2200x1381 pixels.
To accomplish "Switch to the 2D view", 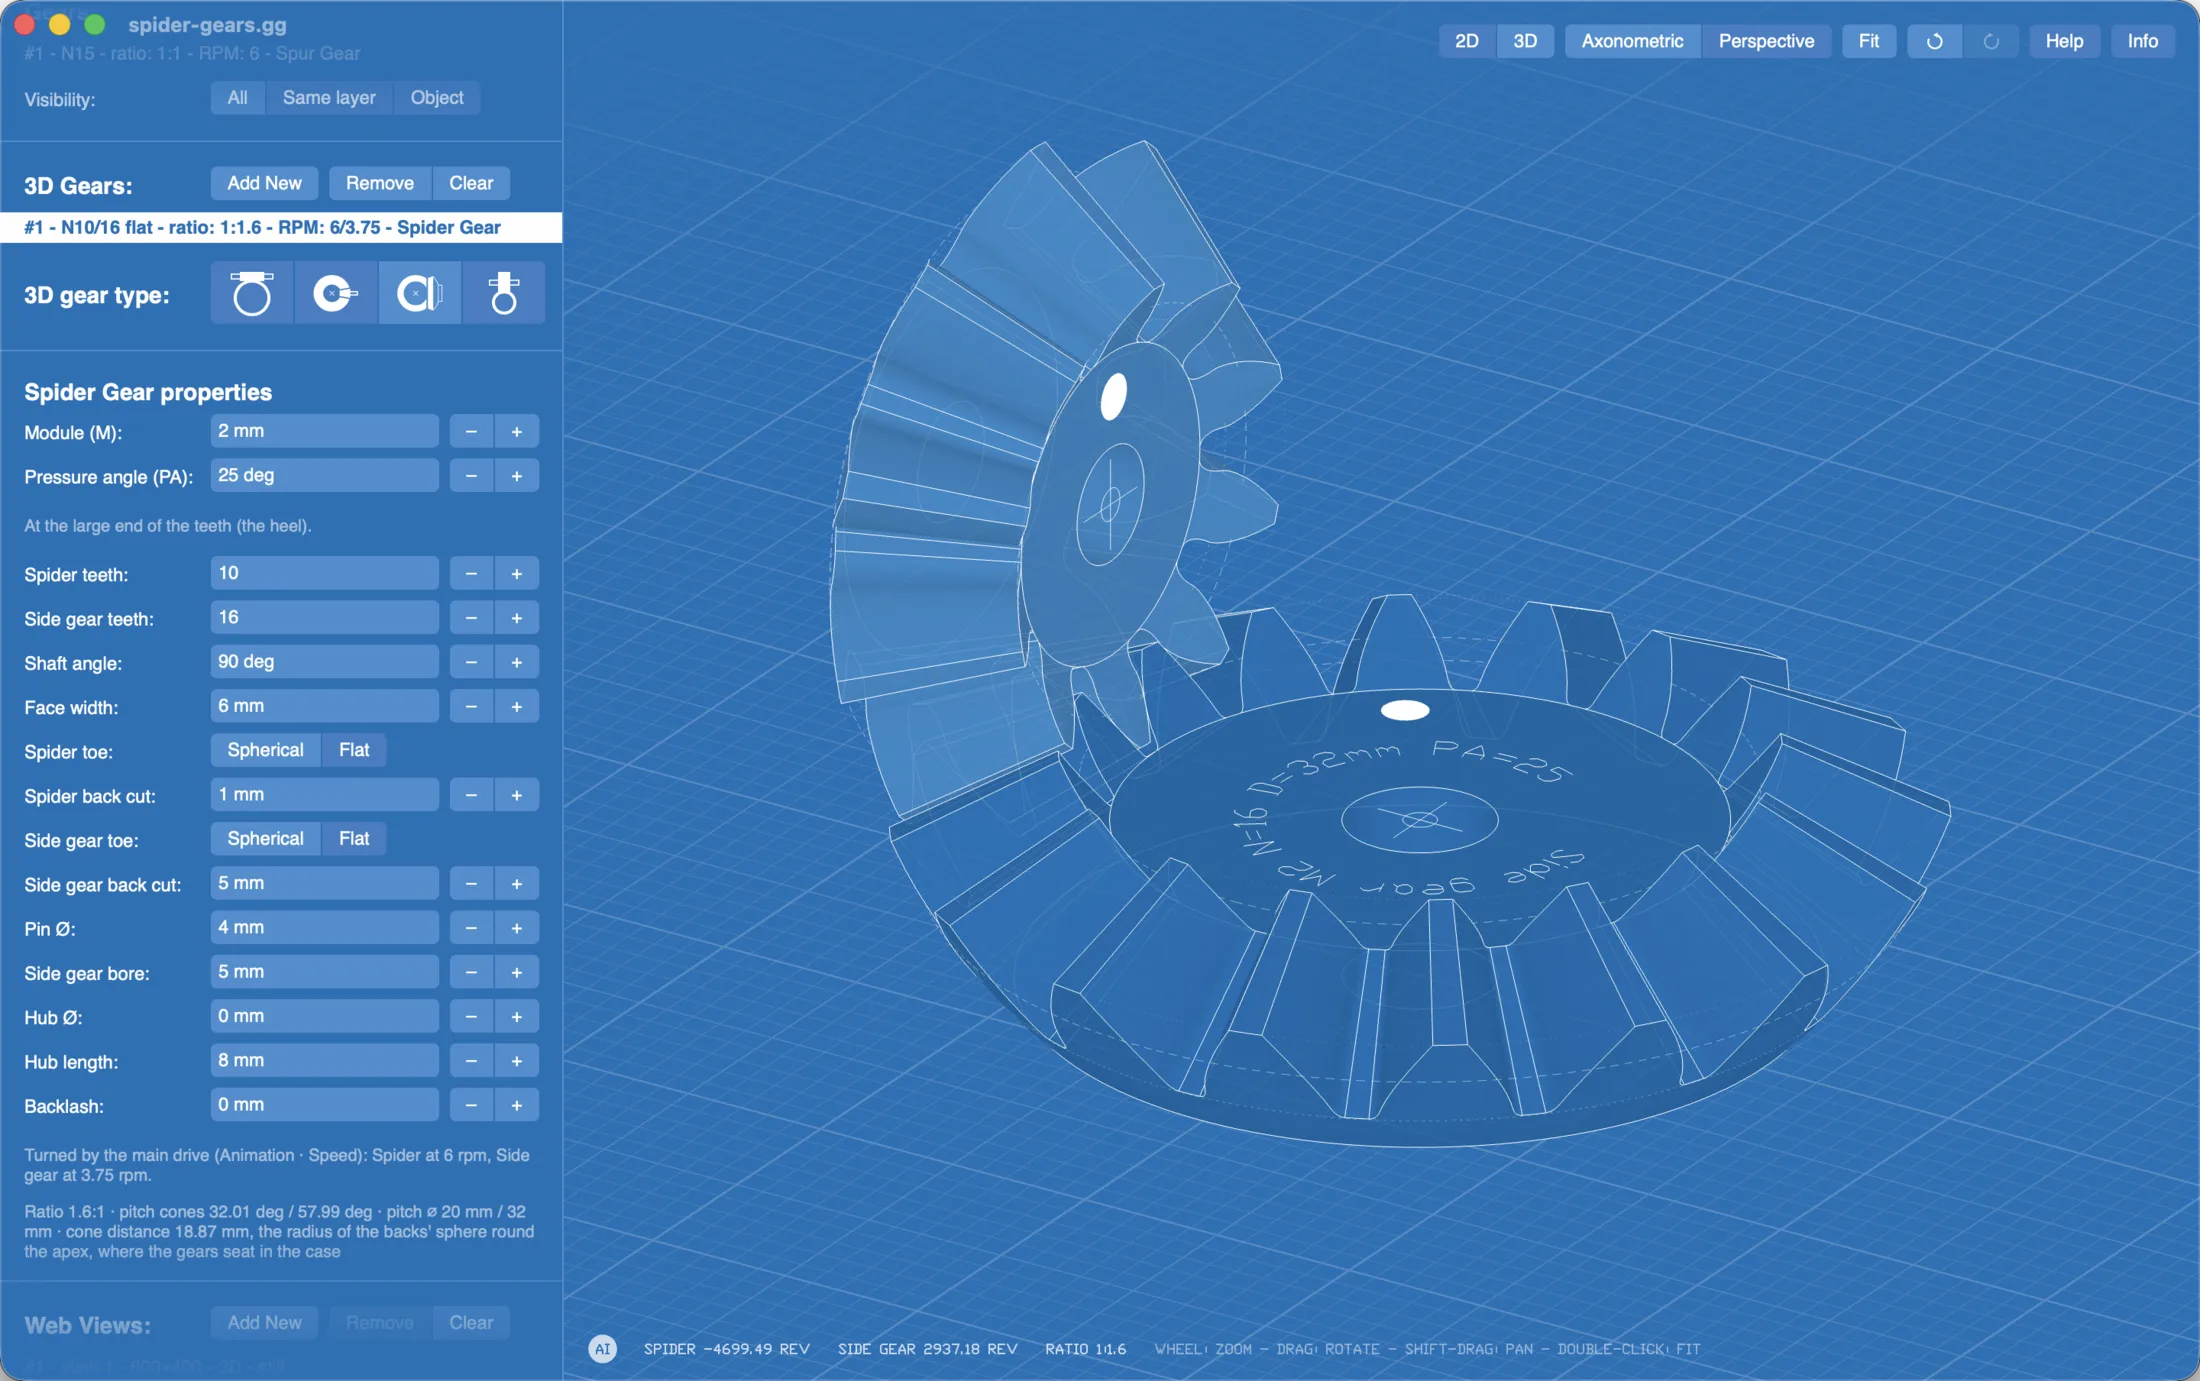I will click(x=1466, y=41).
